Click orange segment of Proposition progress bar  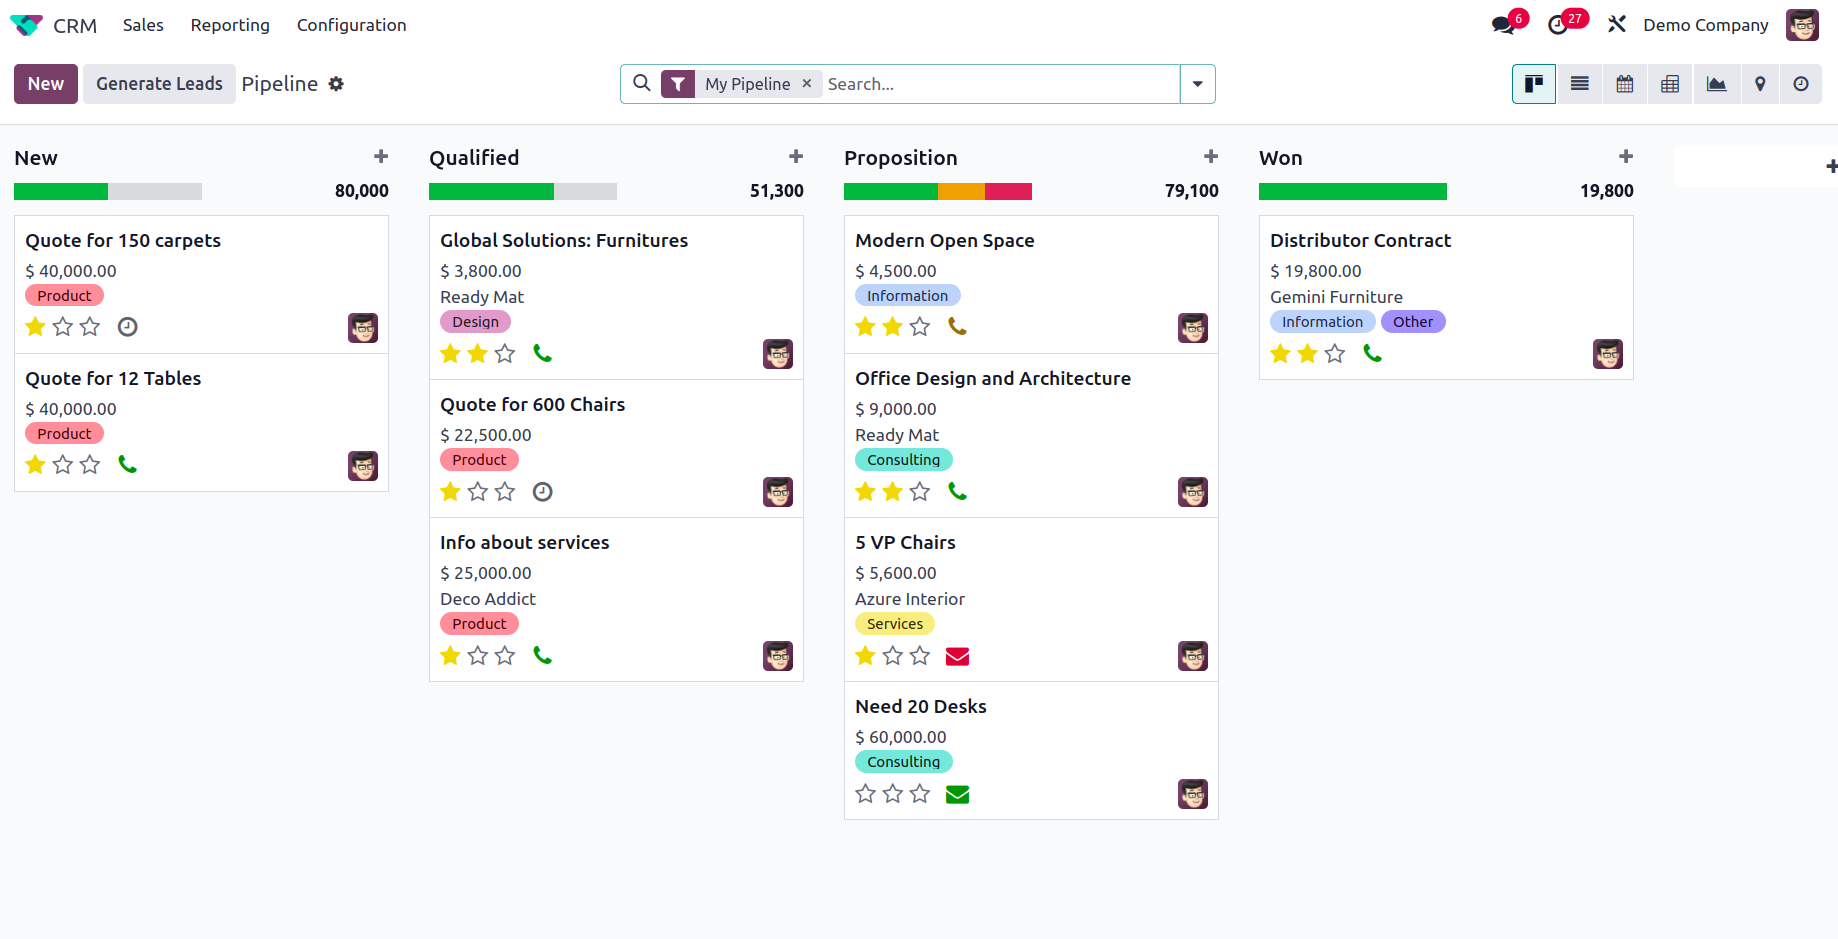(961, 191)
